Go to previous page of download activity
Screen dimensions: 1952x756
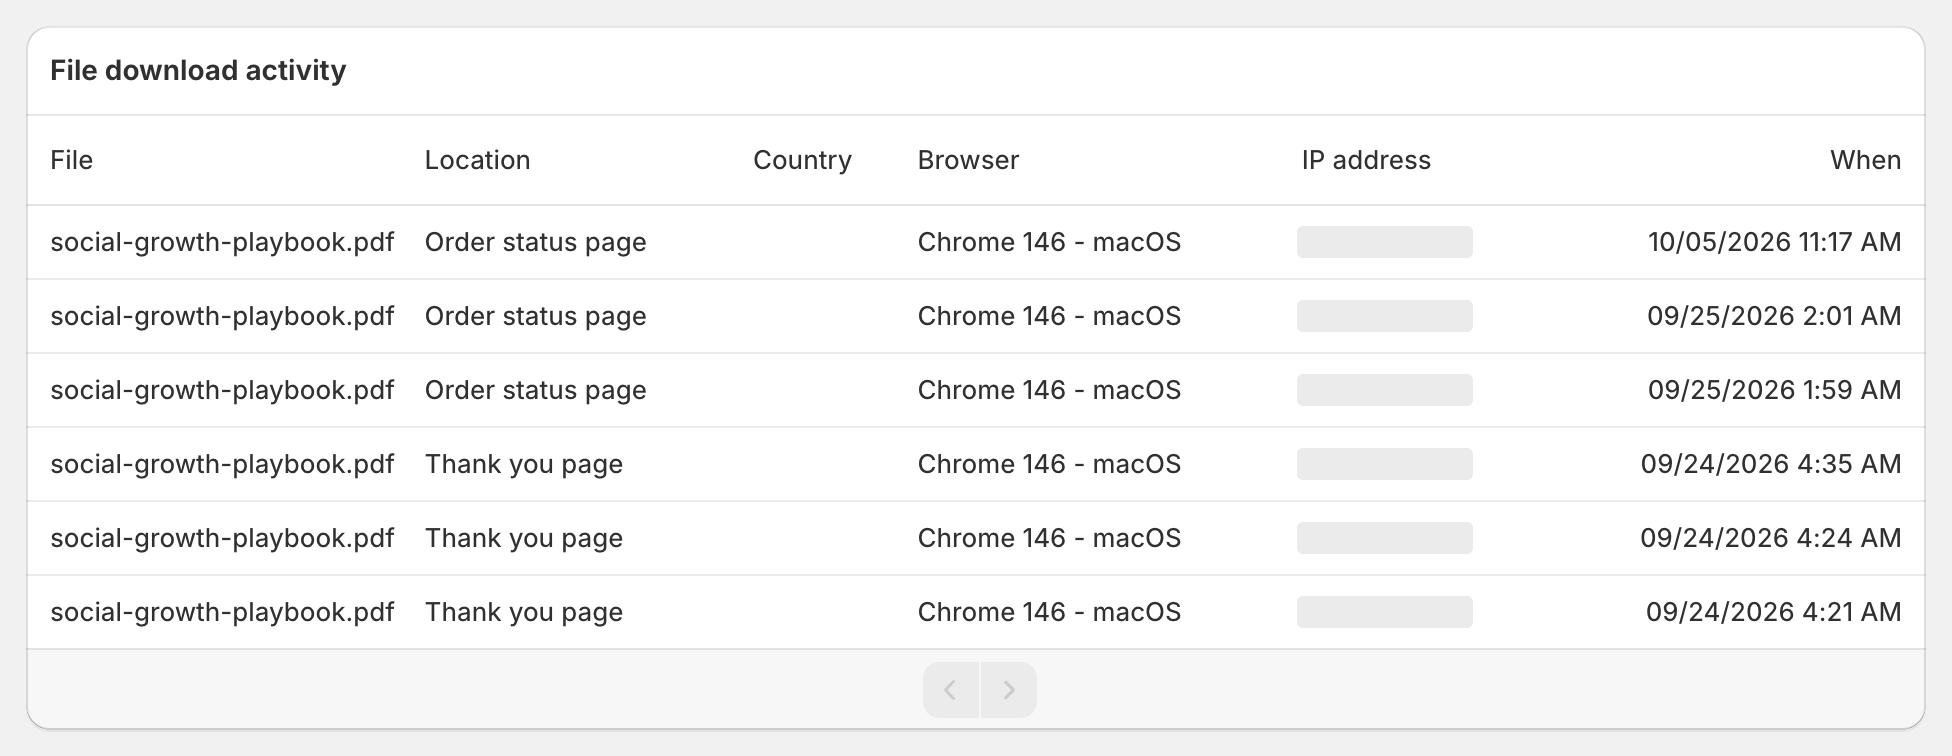tap(951, 690)
